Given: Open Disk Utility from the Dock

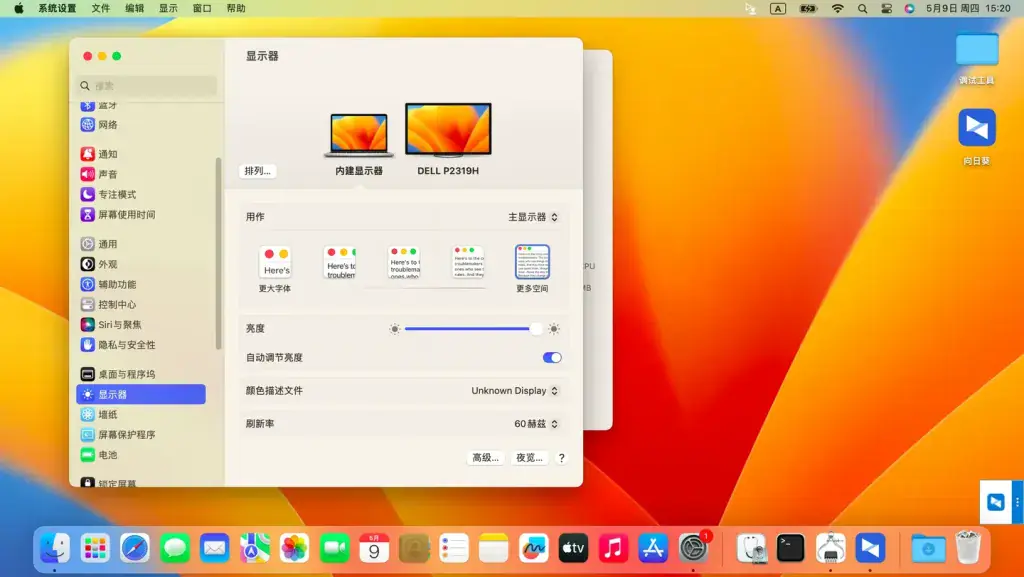Looking at the screenshot, I should coord(750,548).
